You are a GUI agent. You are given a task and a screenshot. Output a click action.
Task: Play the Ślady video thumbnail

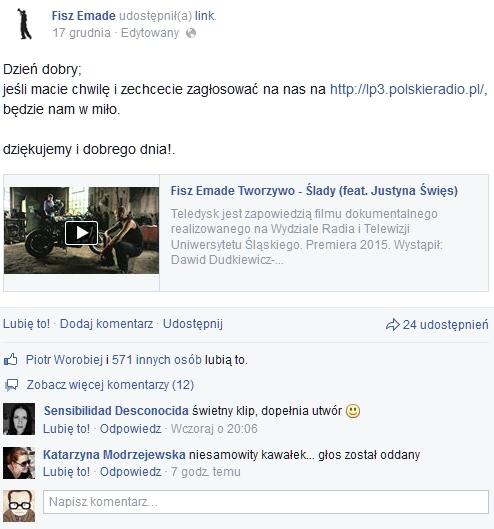point(81,230)
